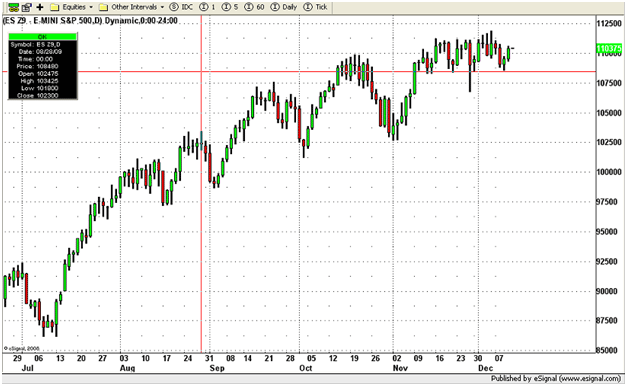Screen dimensions: 627x386
Task: Click the Oct month label on time axis
Action: click(306, 368)
